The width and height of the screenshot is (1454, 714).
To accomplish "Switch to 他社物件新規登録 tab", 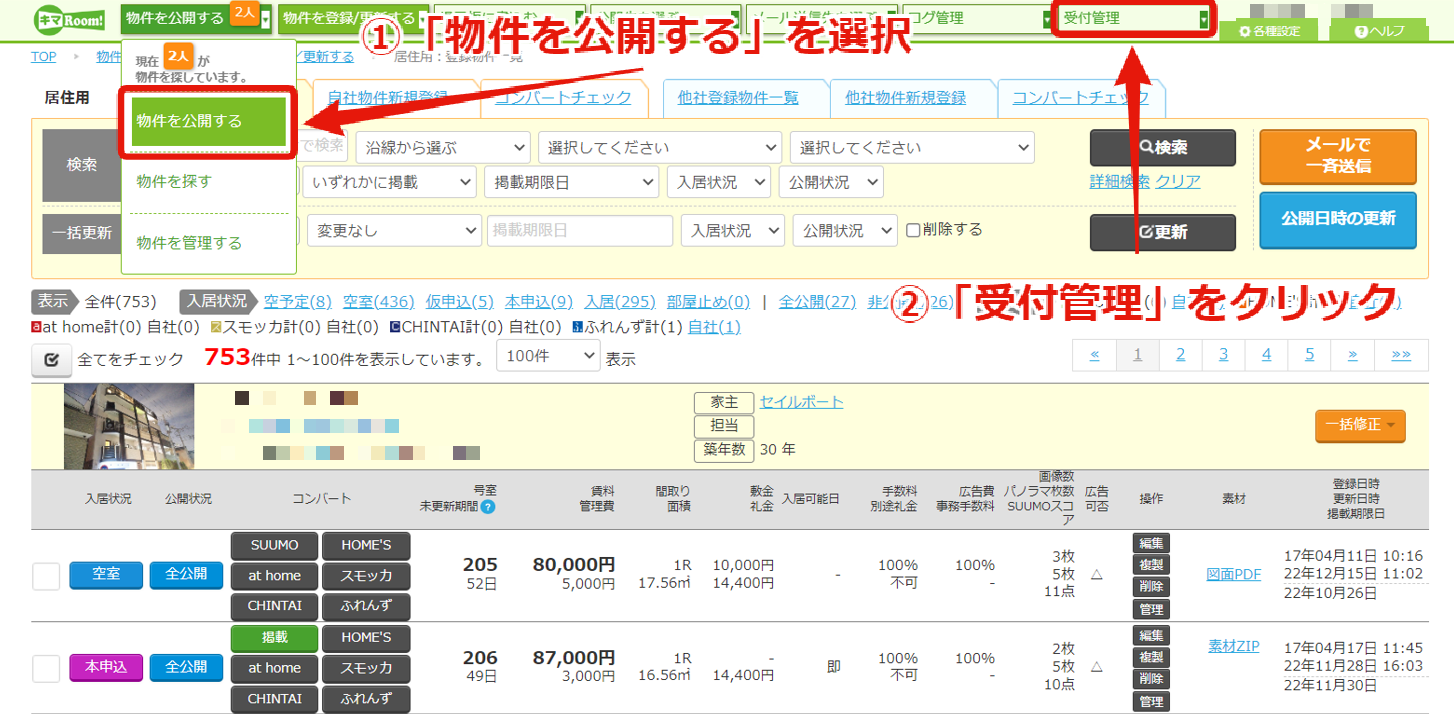I will pyautogui.click(x=905, y=97).
